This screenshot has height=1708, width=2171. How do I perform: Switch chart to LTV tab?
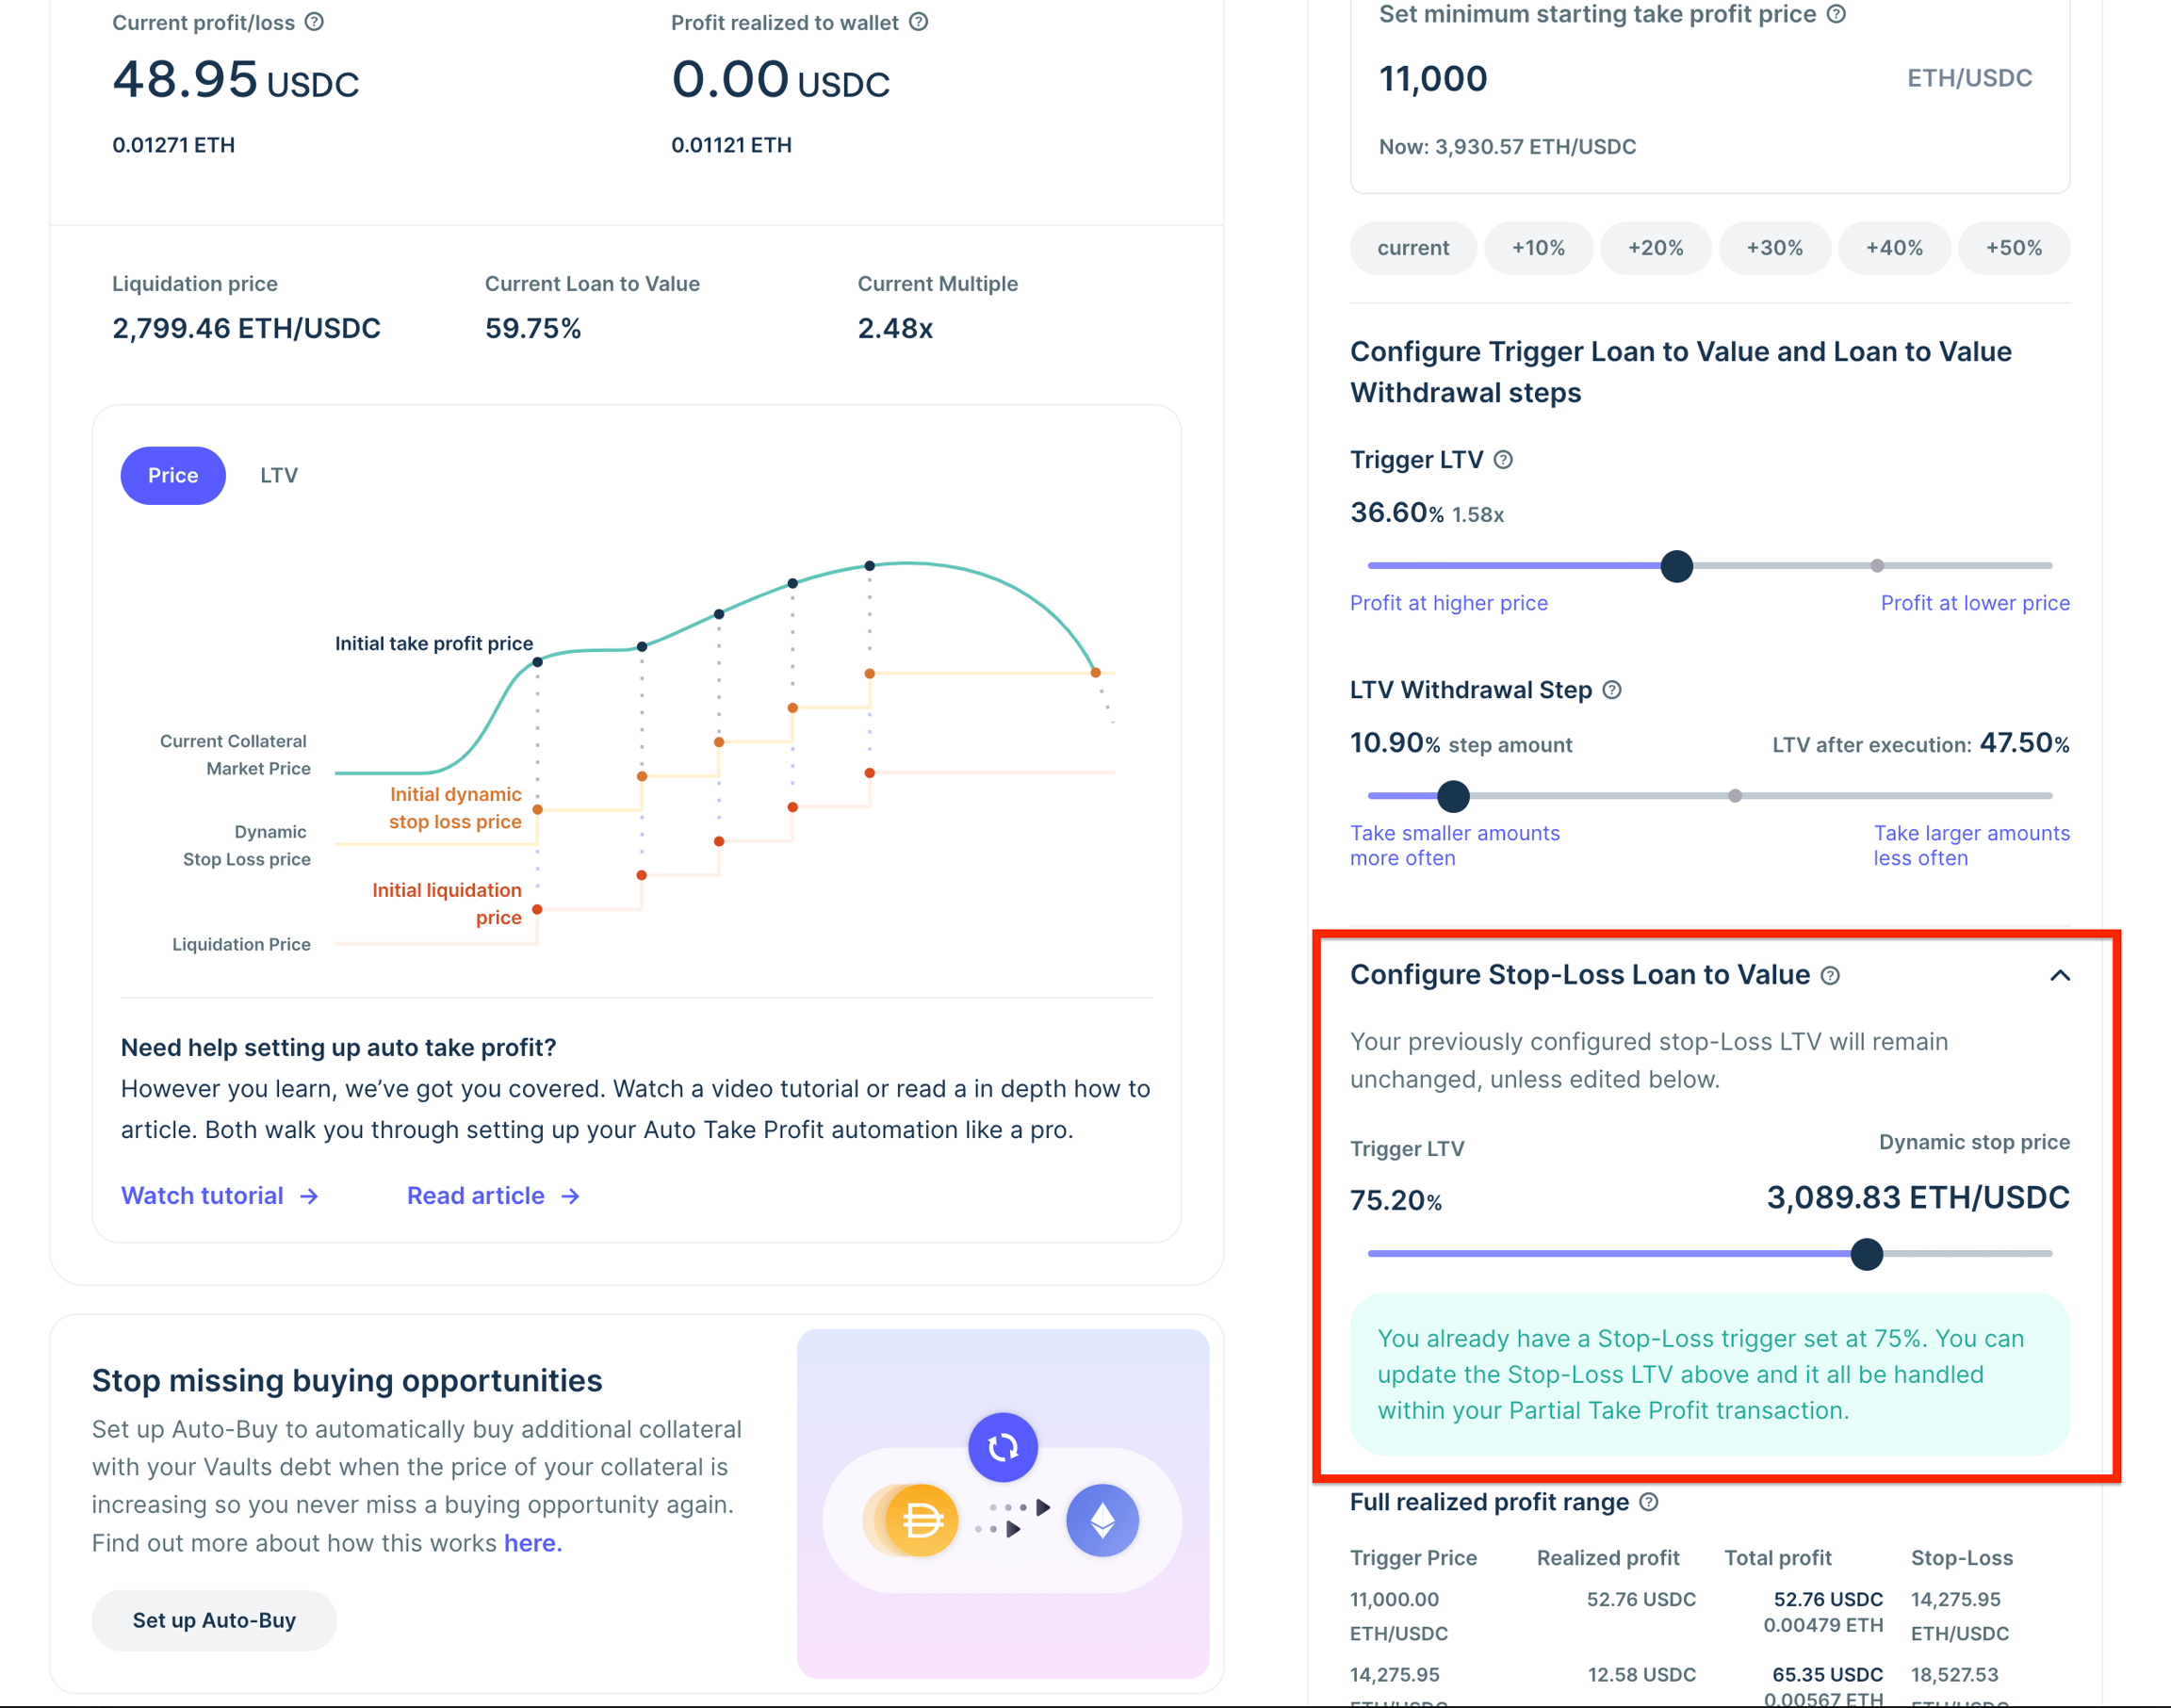(x=279, y=476)
